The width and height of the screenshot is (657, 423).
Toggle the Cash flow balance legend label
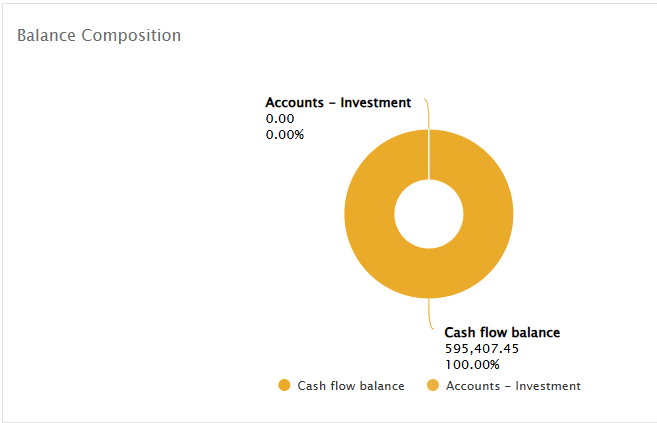(351, 386)
